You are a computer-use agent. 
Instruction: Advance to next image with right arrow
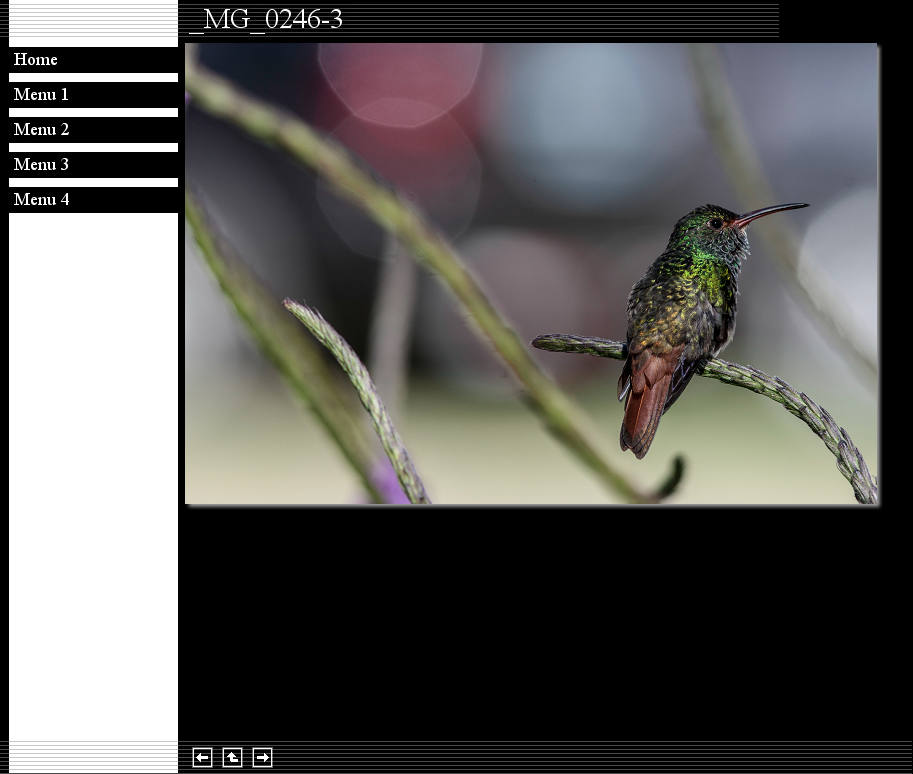click(x=262, y=758)
